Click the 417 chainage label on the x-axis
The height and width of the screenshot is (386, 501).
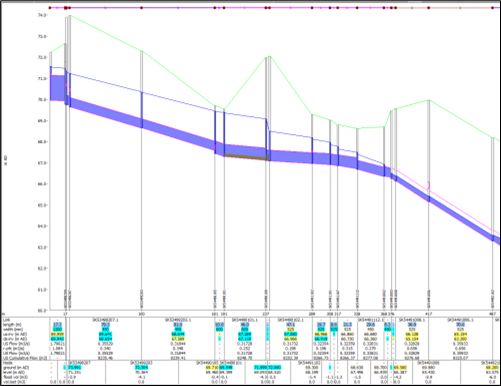(429, 314)
